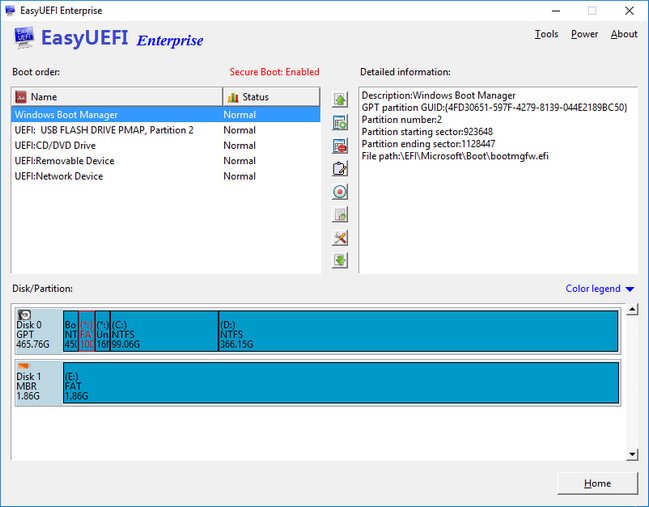649x507 pixels.
Task: Select the E: FAT 1.86G partition
Action: point(341,382)
